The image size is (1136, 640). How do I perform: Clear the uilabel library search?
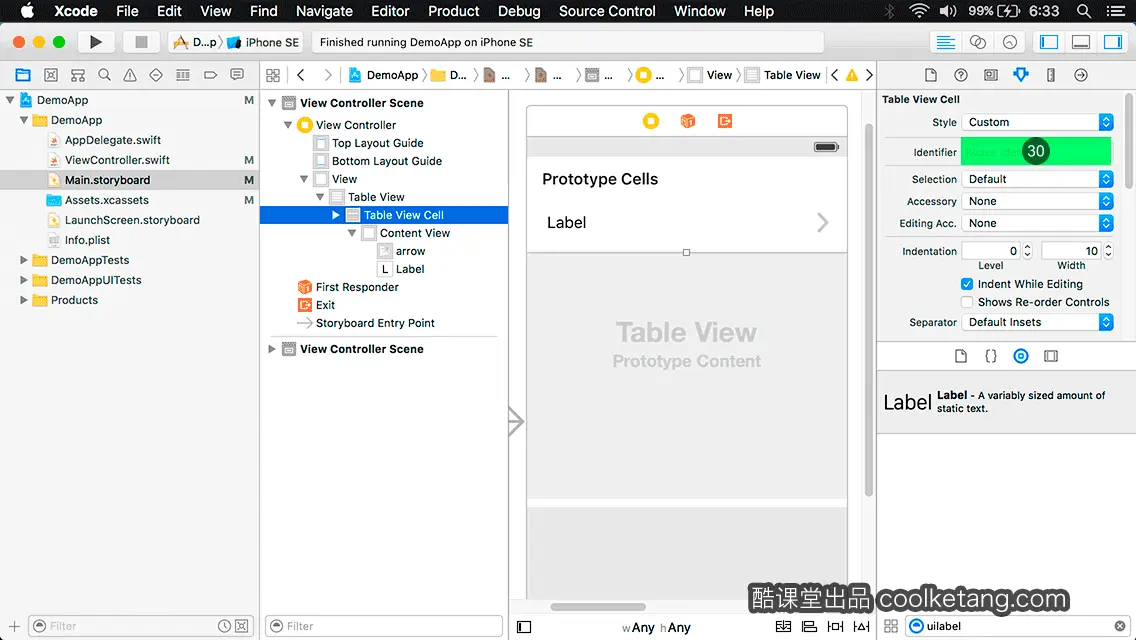click(1119, 626)
